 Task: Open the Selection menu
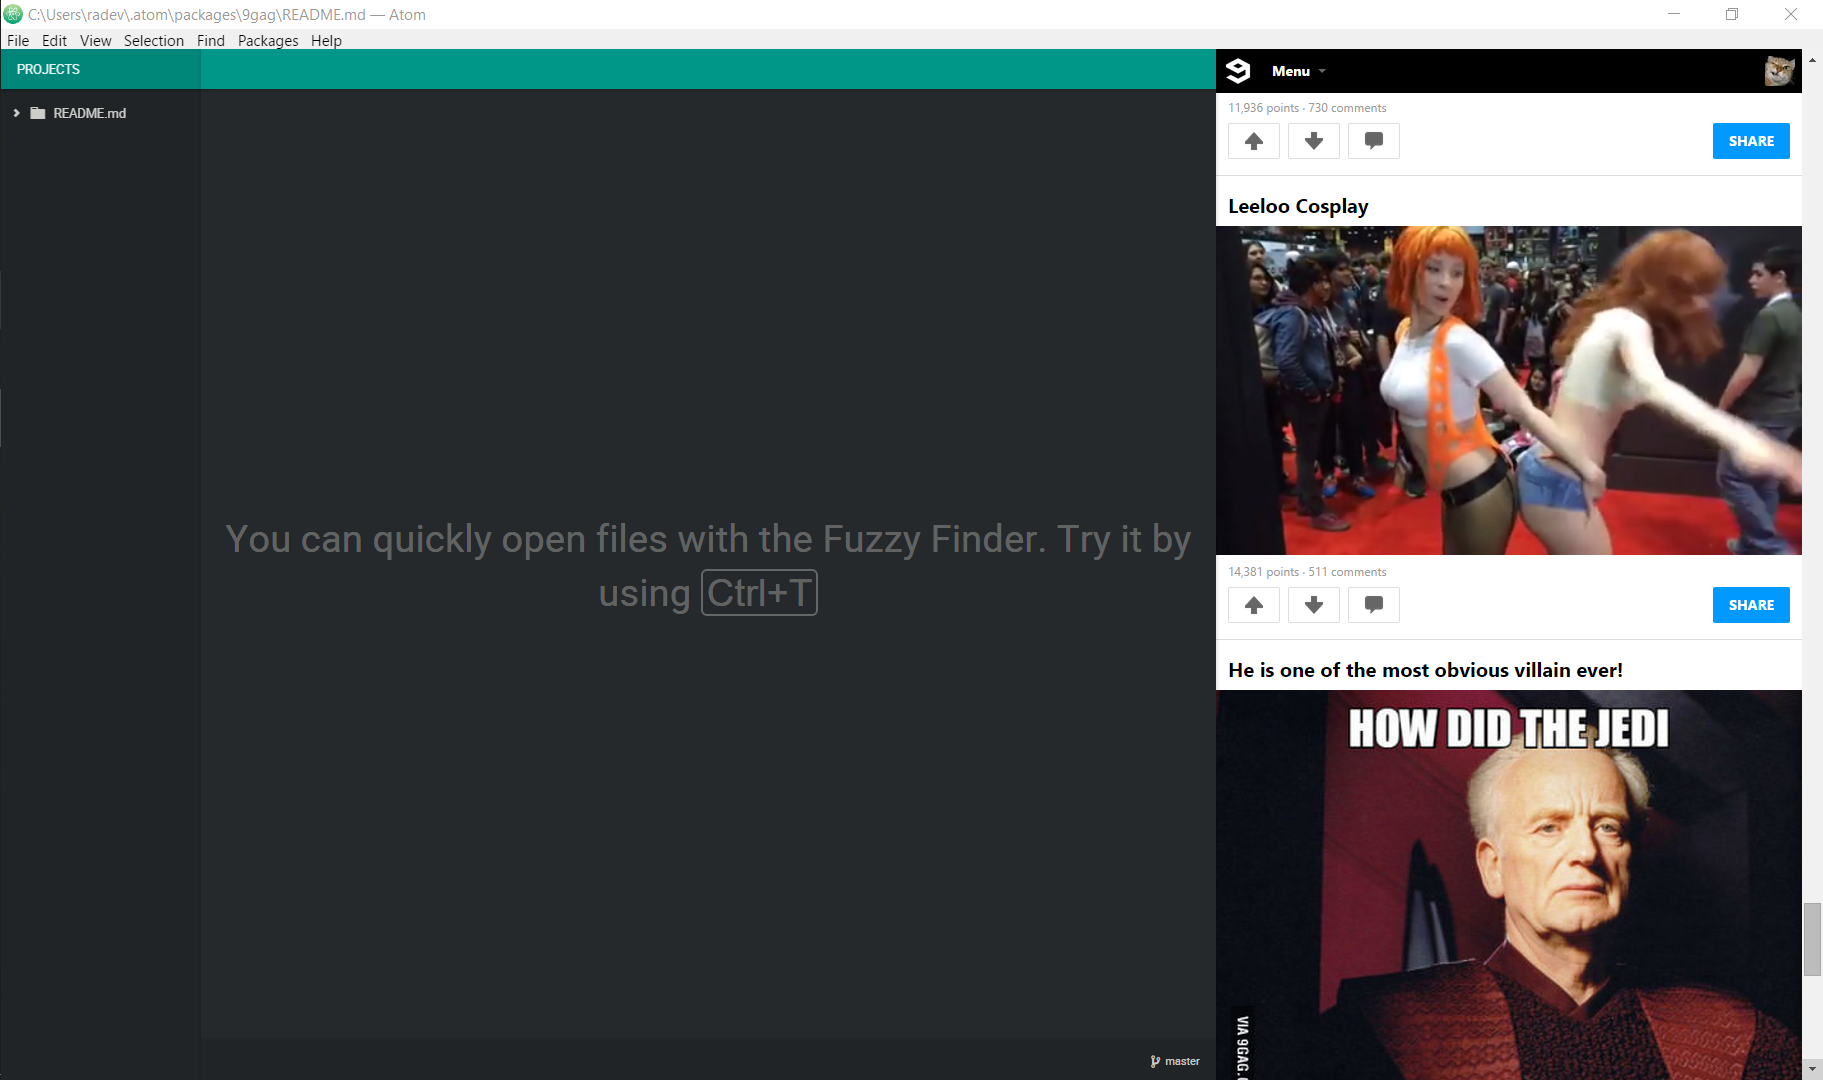point(154,40)
